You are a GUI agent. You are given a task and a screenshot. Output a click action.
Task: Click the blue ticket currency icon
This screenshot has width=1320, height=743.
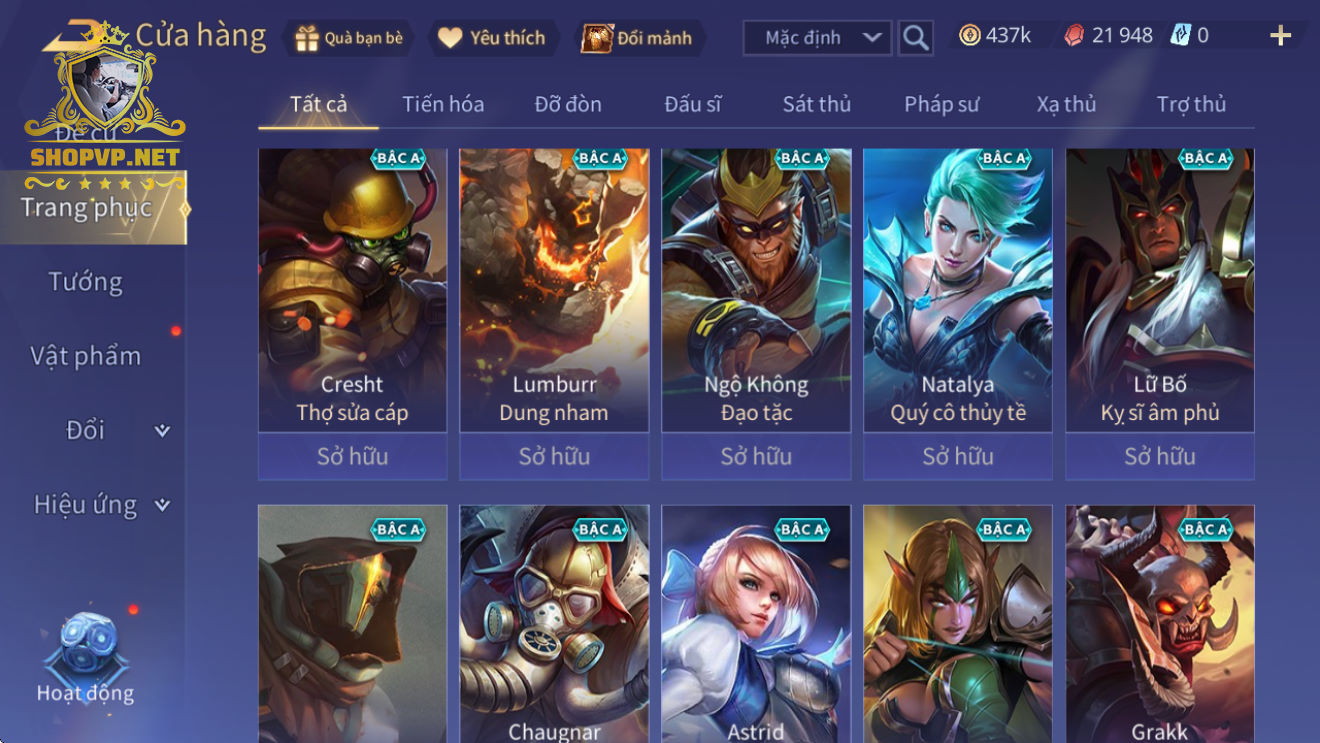(1181, 35)
